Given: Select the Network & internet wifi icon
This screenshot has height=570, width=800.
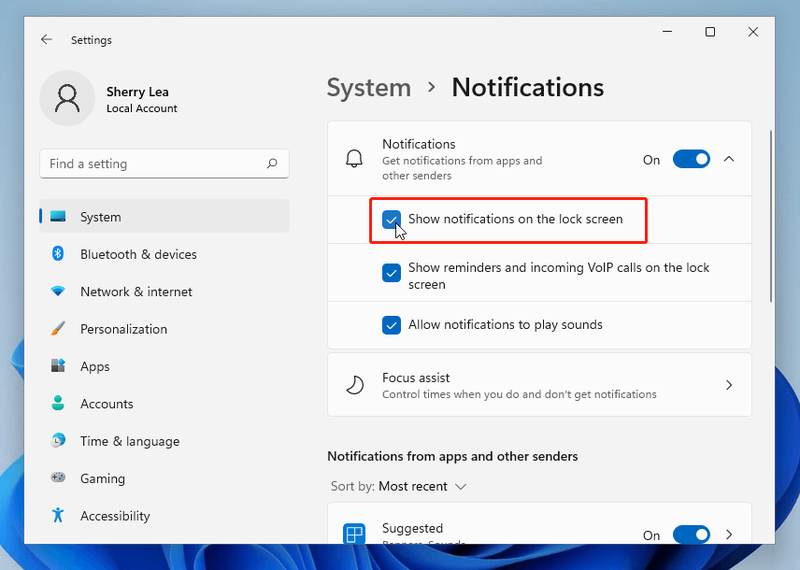Looking at the screenshot, I should (x=58, y=291).
